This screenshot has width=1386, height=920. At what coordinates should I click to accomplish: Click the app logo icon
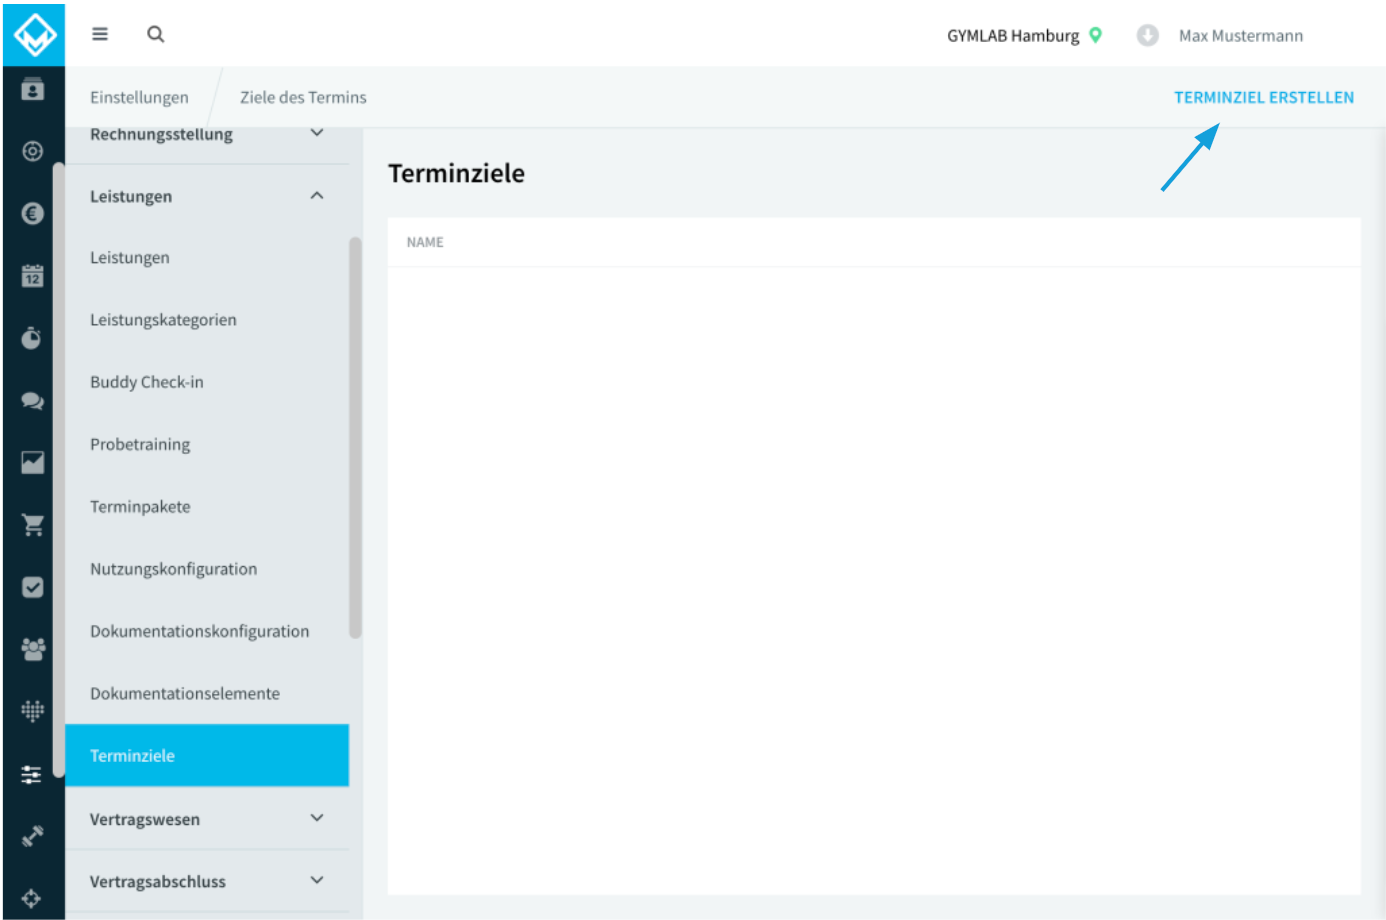pos(34,35)
